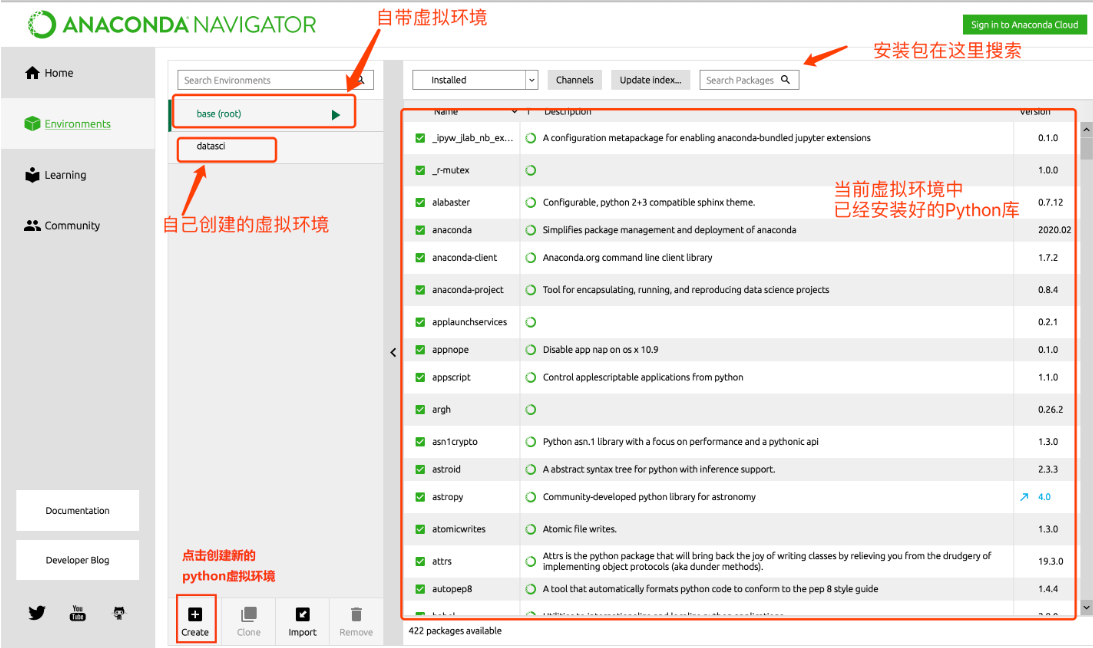The image size is (1093, 648).
Task: Toggle the autopep8 package checkbox
Action: (420, 588)
